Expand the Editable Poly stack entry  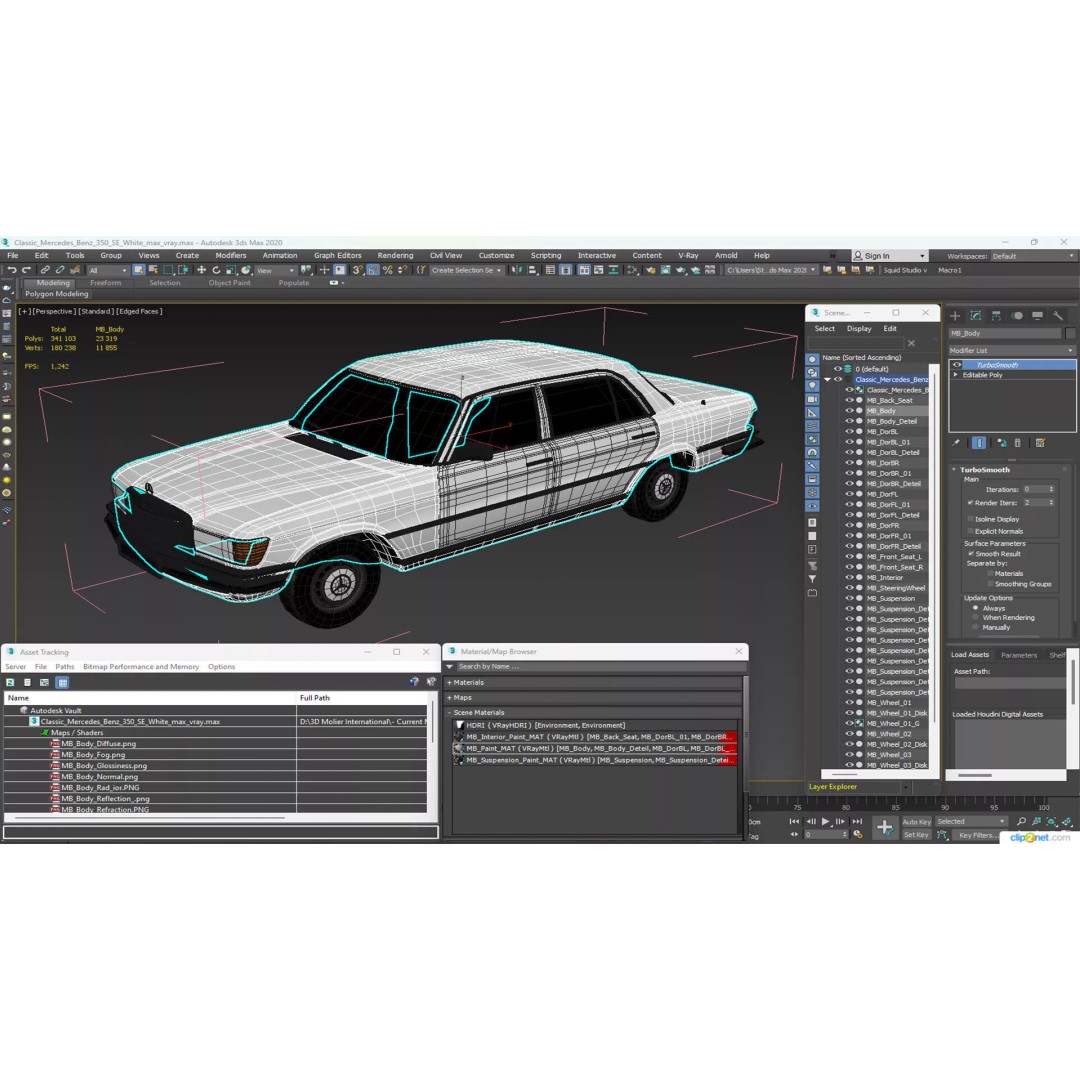click(x=955, y=375)
